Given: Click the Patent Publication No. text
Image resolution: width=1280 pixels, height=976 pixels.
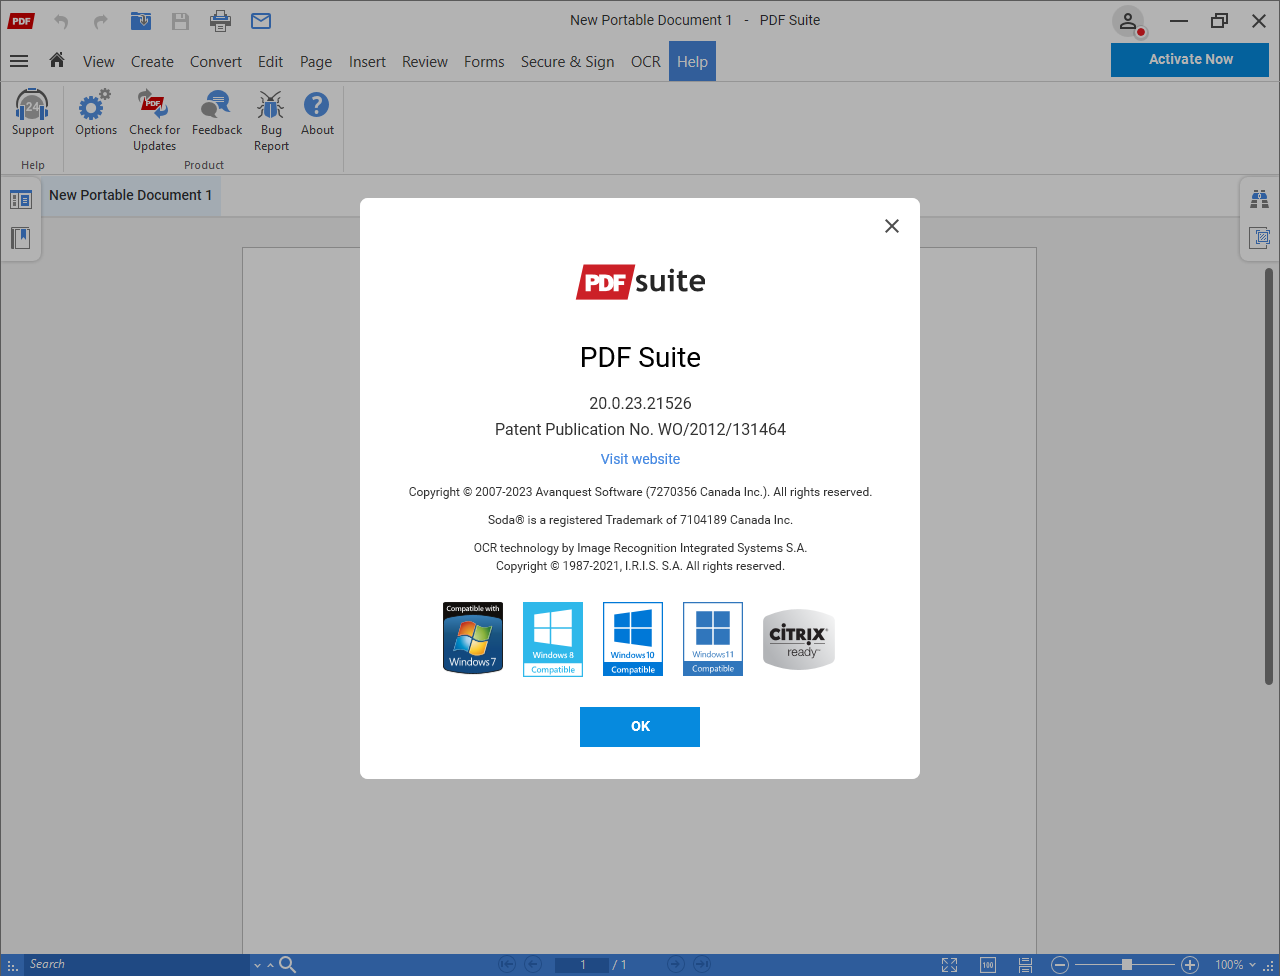Looking at the screenshot, I should point(640,429).
